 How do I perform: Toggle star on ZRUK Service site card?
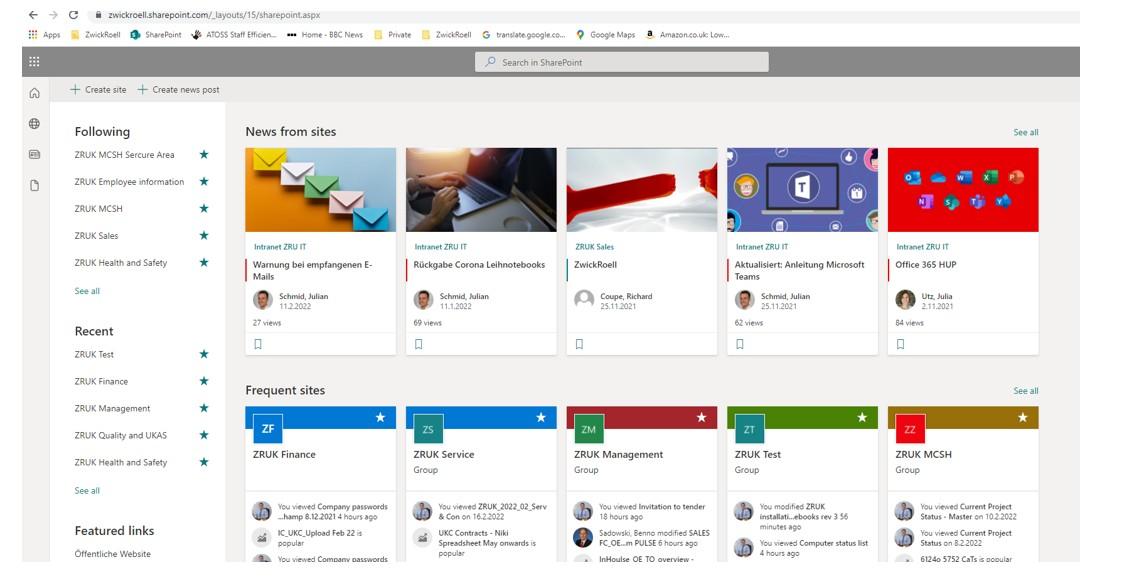tap(541, 418)
